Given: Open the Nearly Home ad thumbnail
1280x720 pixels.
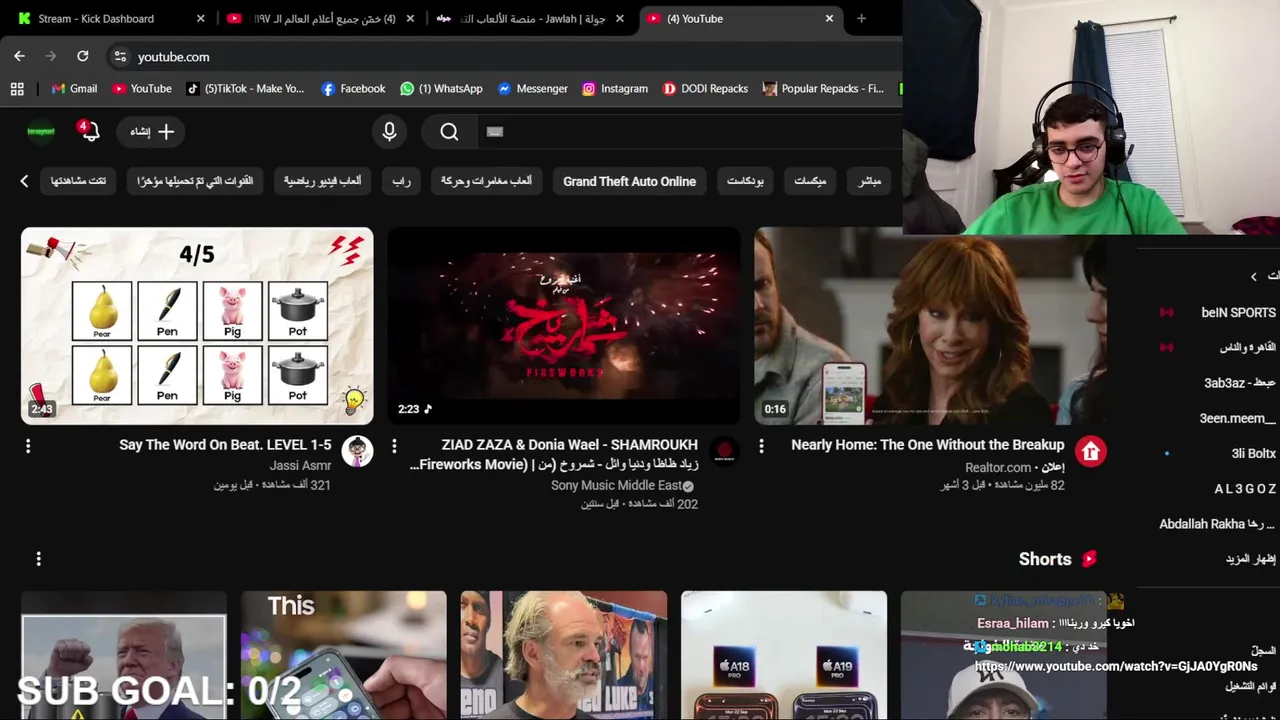Looking at the screenshot, I should pyautogui.click(x=930, y=326).
